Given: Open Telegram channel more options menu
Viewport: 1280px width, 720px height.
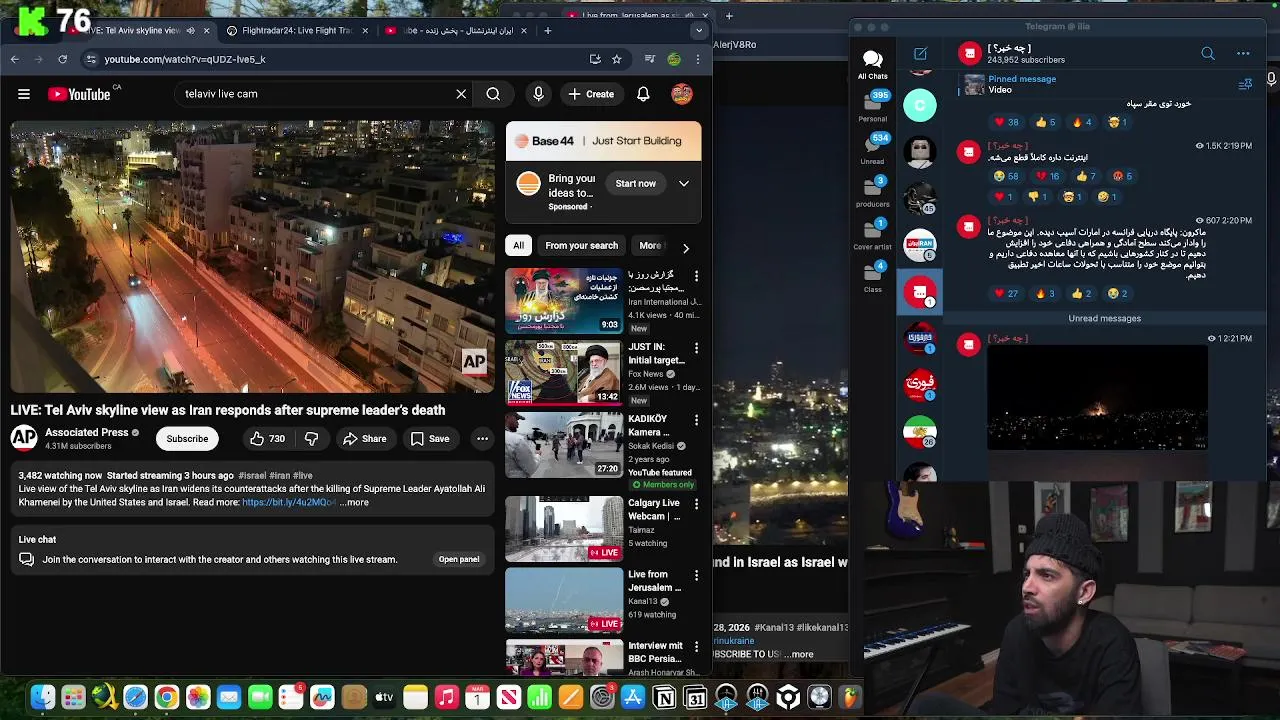Looking at the screenshot, I should pos(1243,54).
